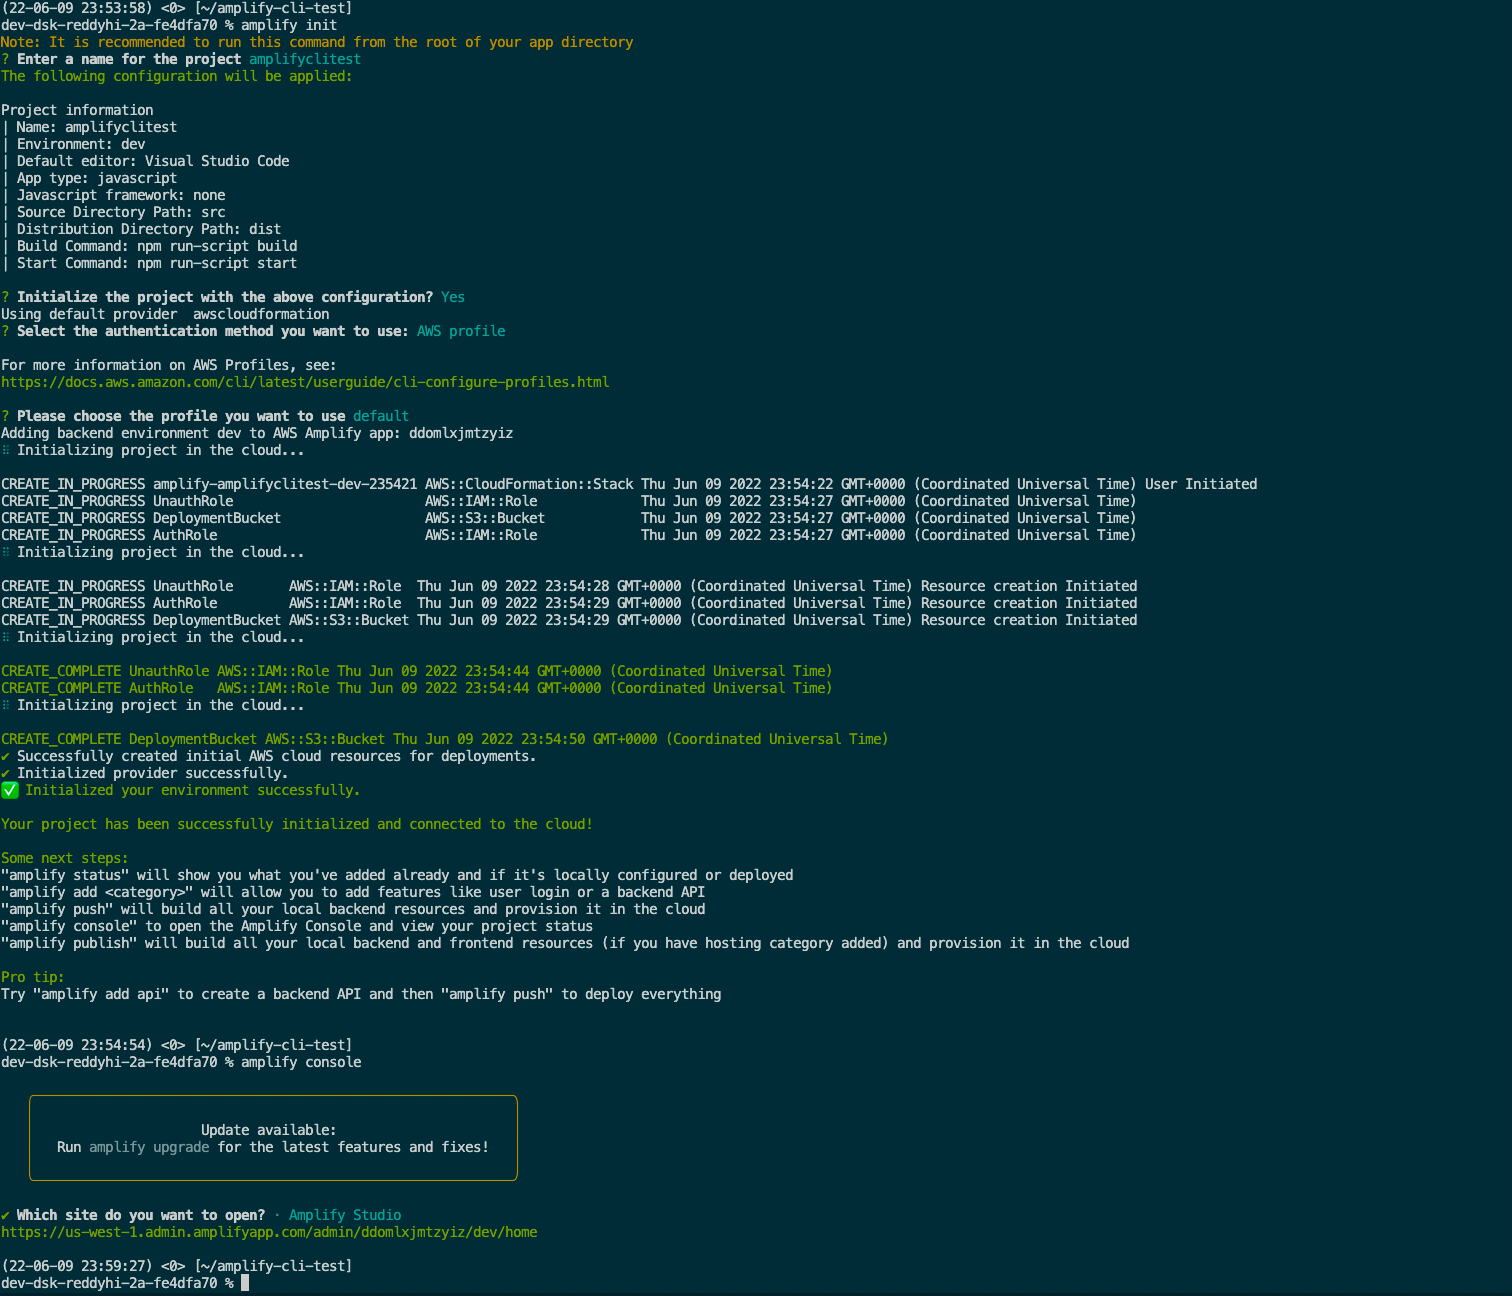This screenshot has height=1296, width=1512.
Task: Click the green checkmark emoji before "Initialized your environment"
Action: click(10, 790)
